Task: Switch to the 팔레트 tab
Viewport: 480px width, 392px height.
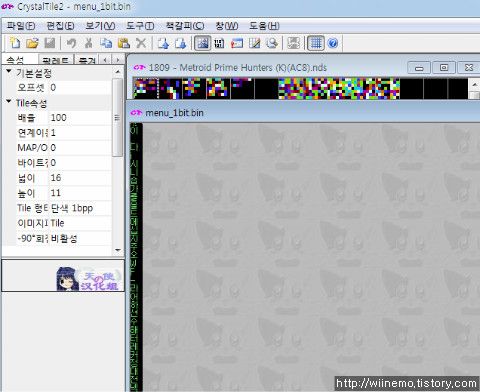Action: click(x=56, y=60)
